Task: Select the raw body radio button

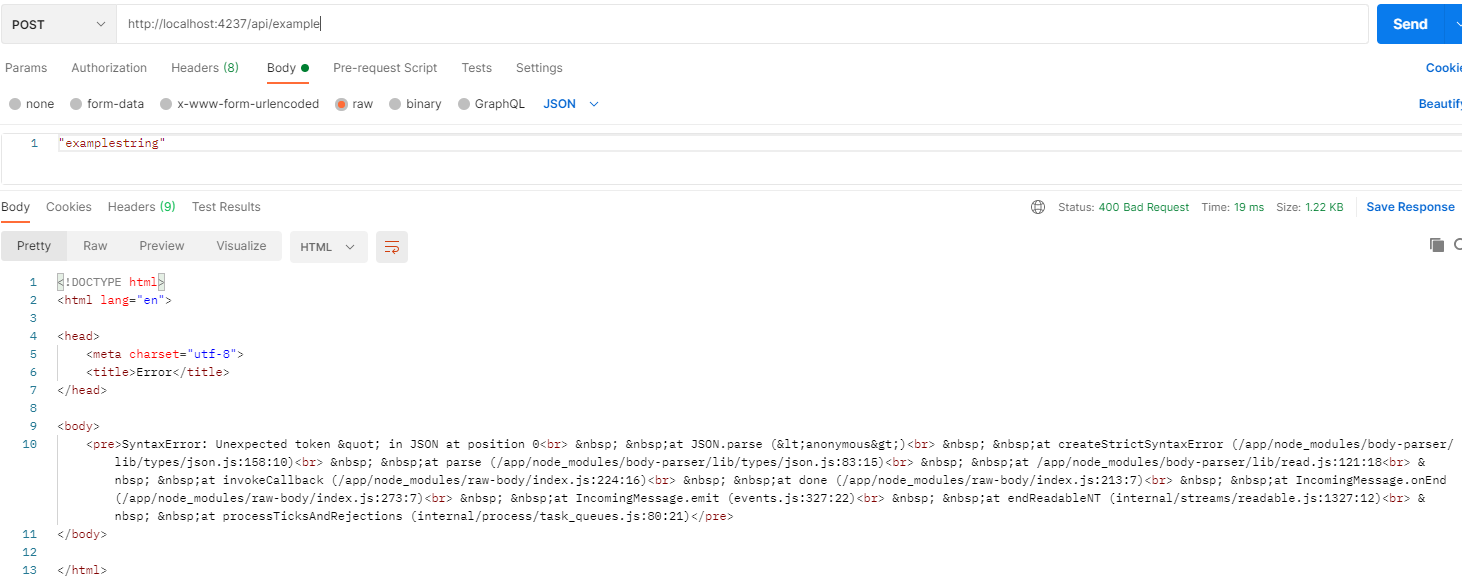Action: [342, 104]
